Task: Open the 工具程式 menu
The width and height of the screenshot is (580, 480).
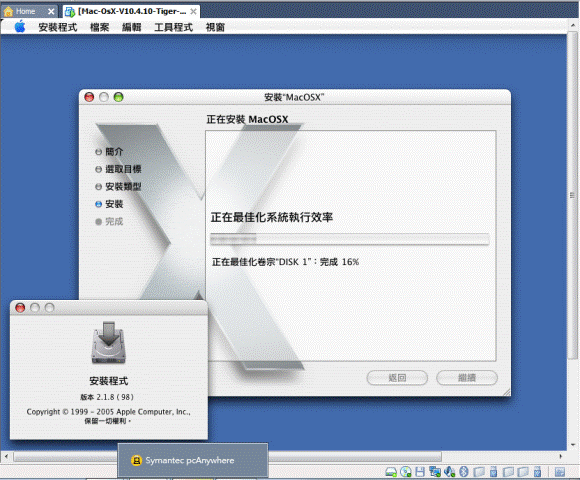Action: [173, 27]
